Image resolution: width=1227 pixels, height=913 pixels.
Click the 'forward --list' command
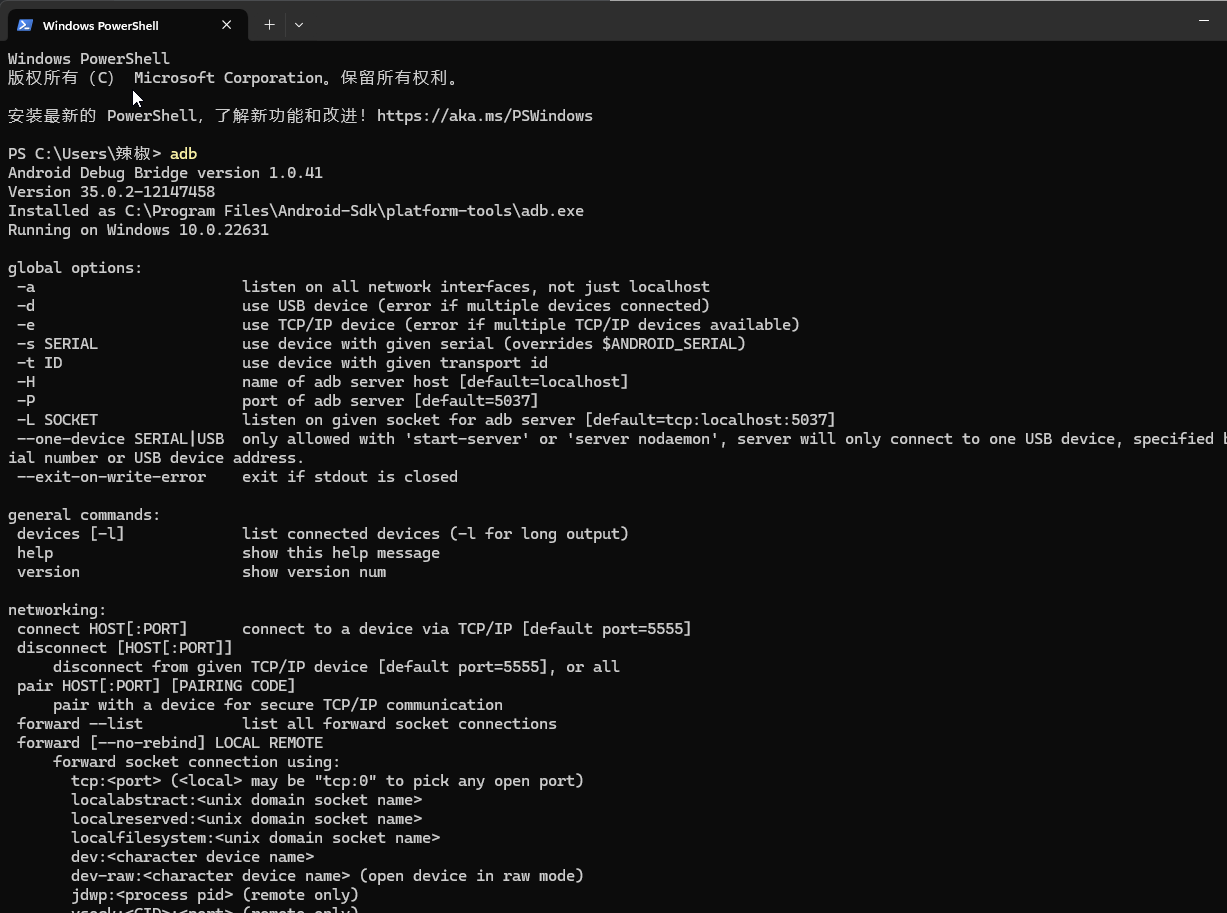(x=80, y=724)
